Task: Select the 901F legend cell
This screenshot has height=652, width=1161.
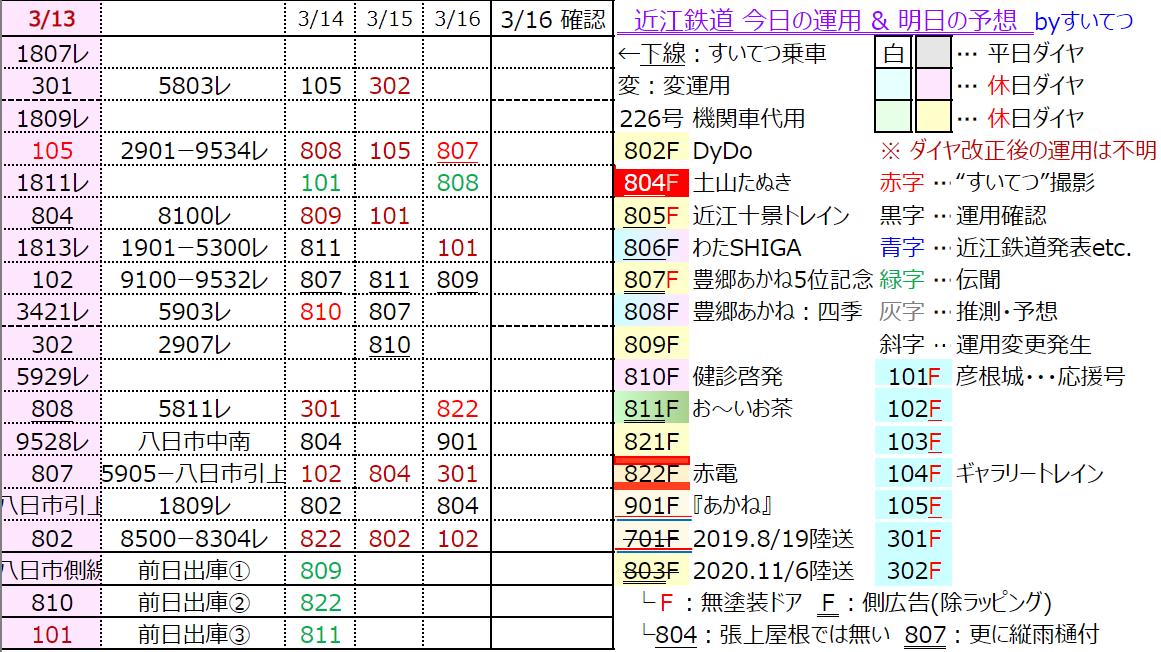Action: pos(652,506)
